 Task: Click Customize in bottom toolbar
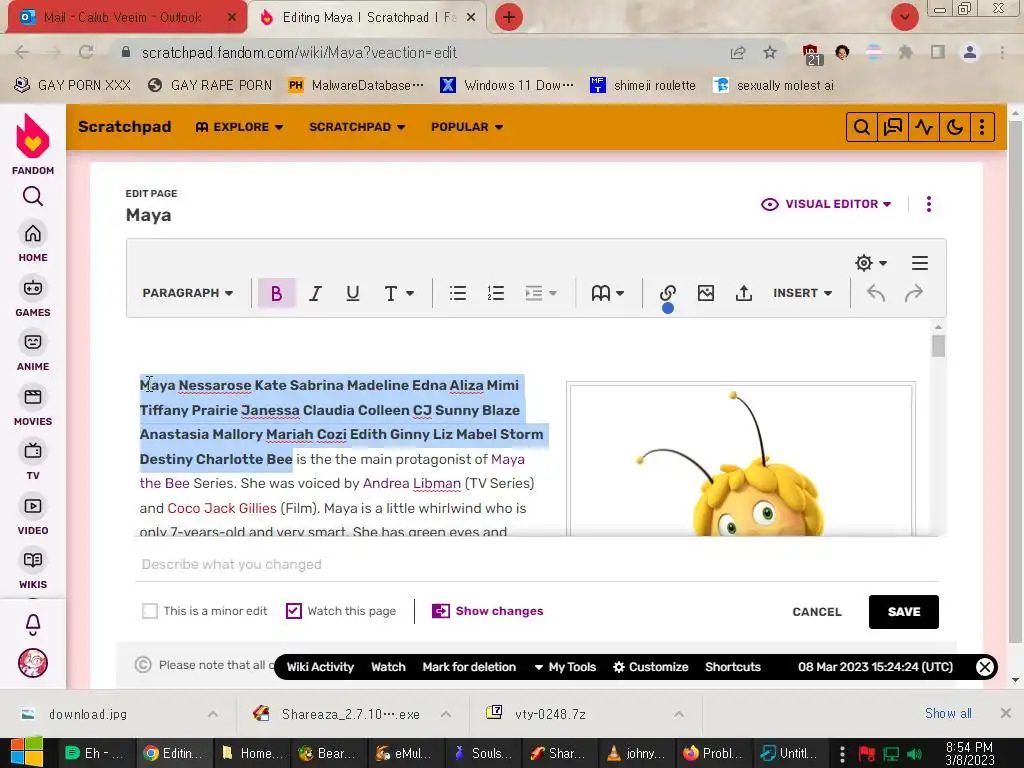(650, 667)
